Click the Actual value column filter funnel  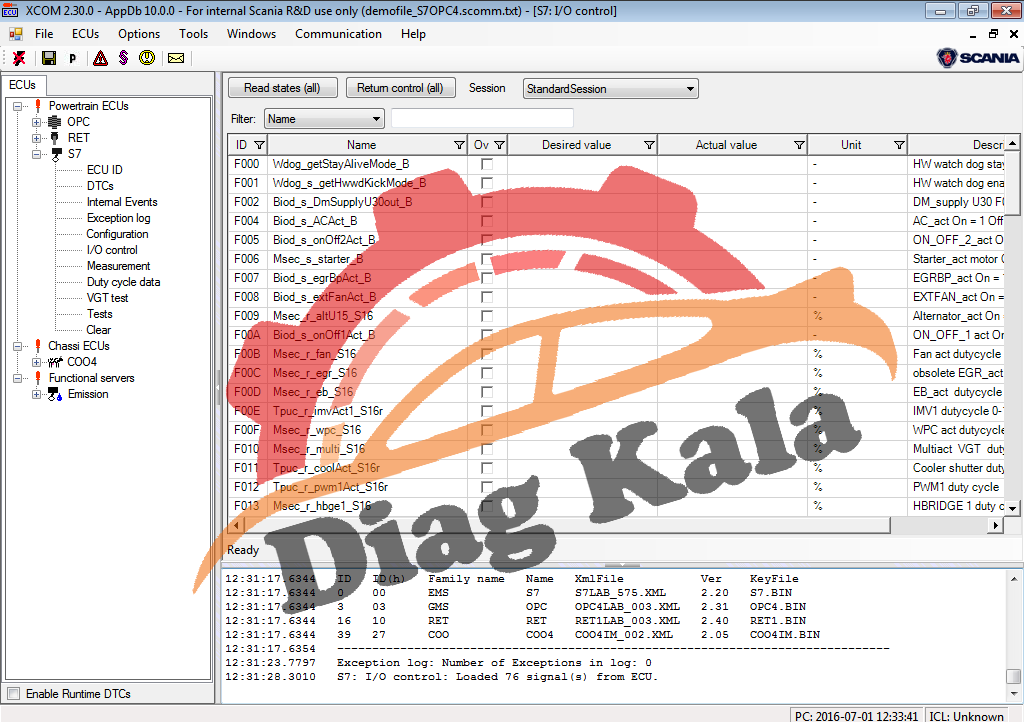[x=799, y=145]
